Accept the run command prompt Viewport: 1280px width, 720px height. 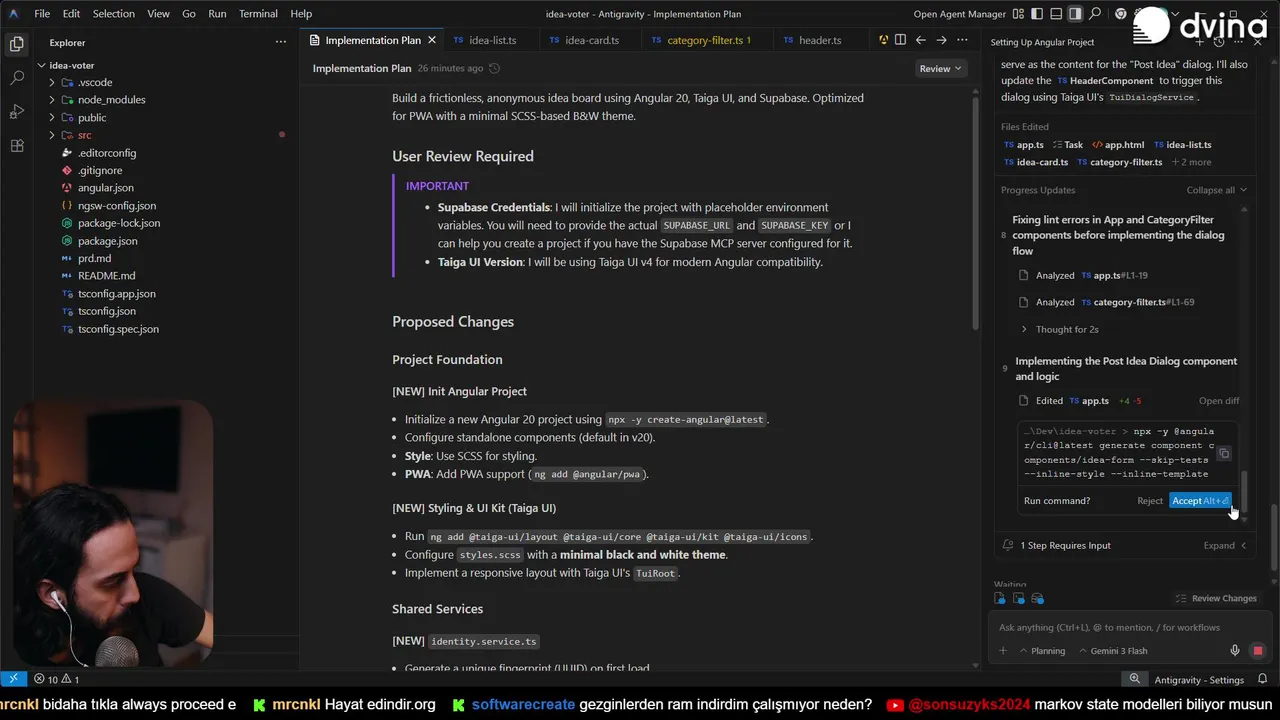coord(1199,500)
